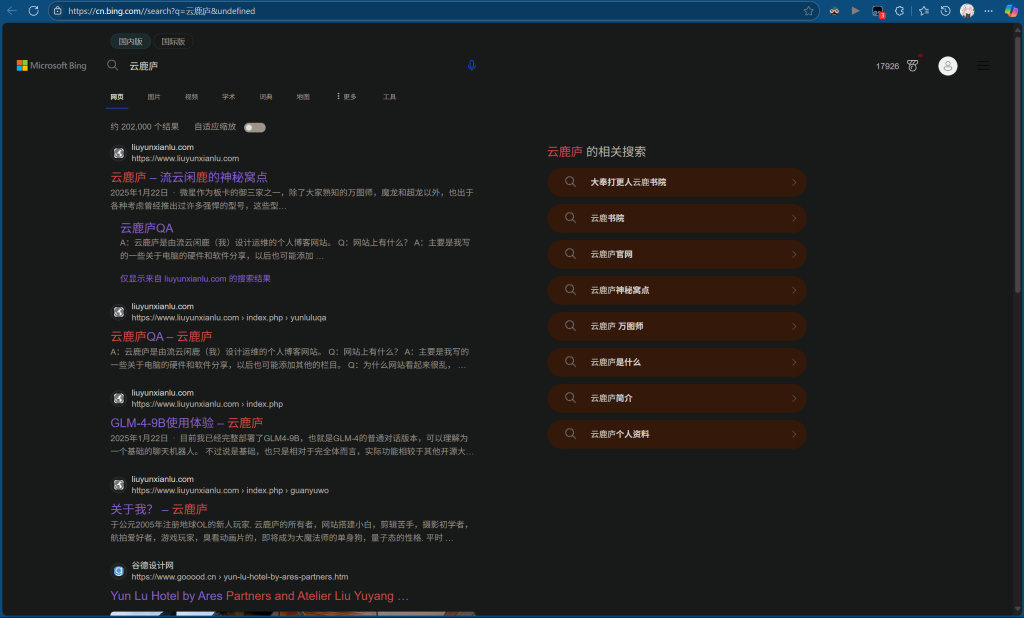Switch to the 词典 tab
The height and width of the screenshot is (618, 1024).
(266, 97)
